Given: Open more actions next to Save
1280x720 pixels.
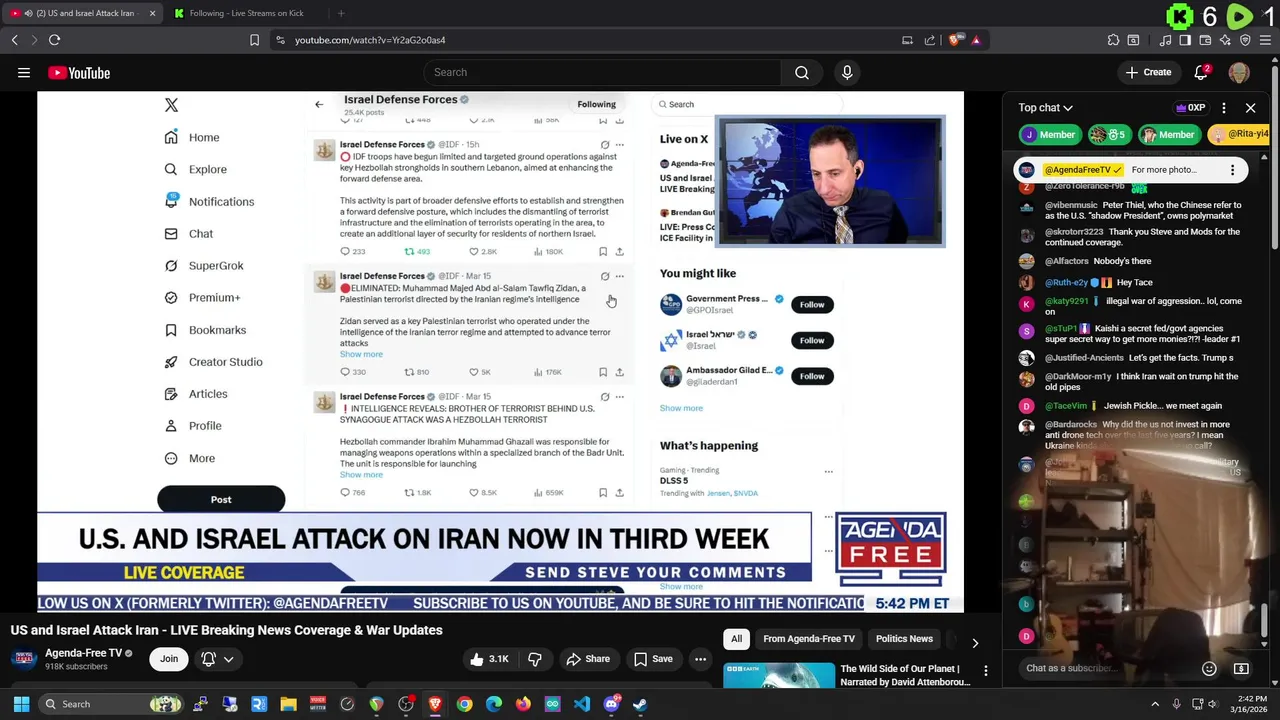Looking at the screenshot, I should [700, 659].
